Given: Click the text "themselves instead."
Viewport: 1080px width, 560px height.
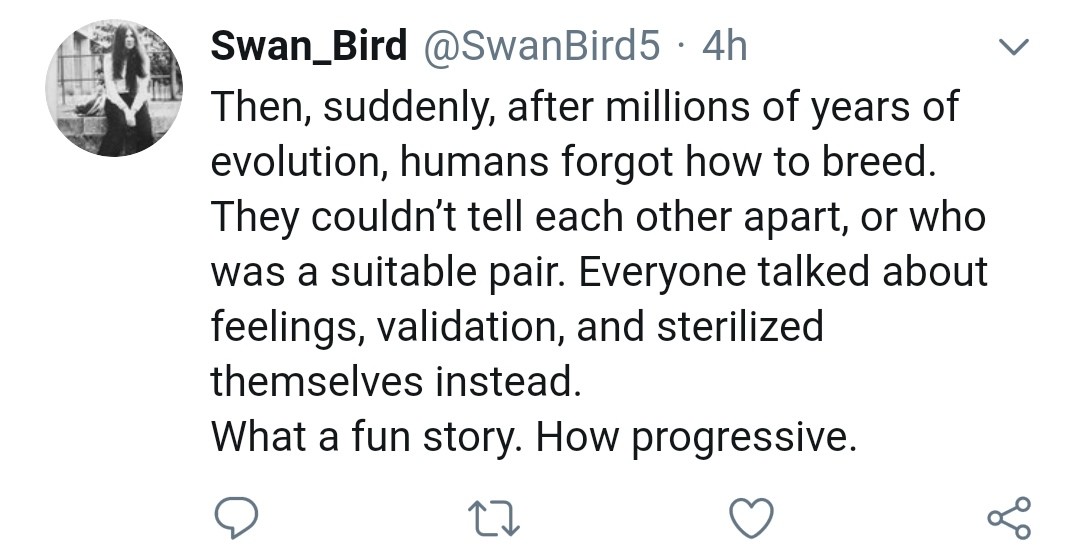Looking at the screenshot, I should [x=394, y=381].
